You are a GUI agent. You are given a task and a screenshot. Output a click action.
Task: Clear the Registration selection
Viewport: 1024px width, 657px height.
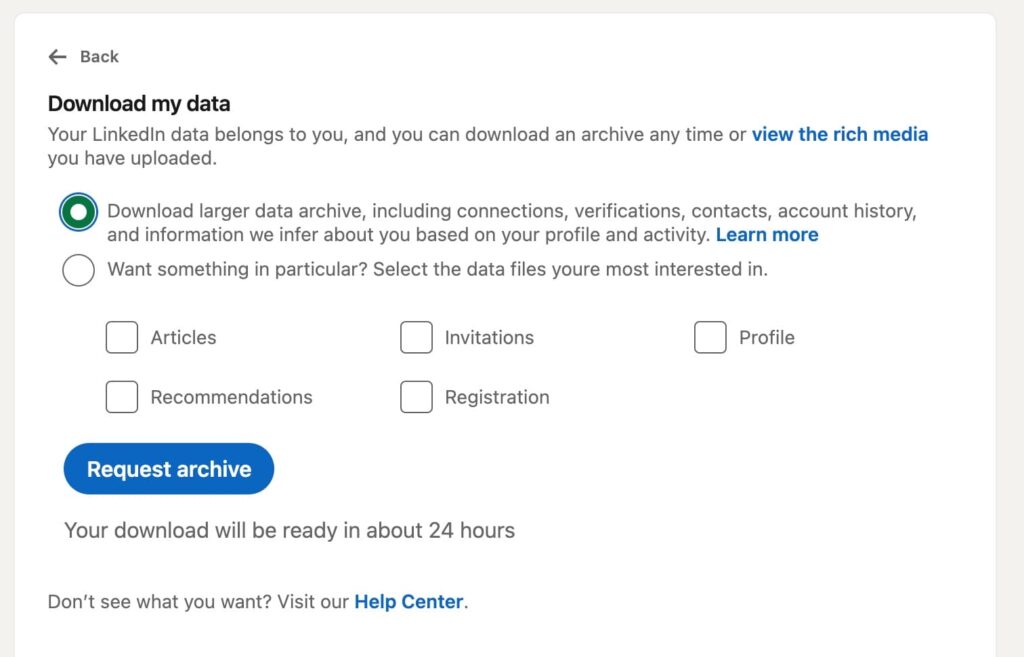pyautogui.click(x=416, y=396)
